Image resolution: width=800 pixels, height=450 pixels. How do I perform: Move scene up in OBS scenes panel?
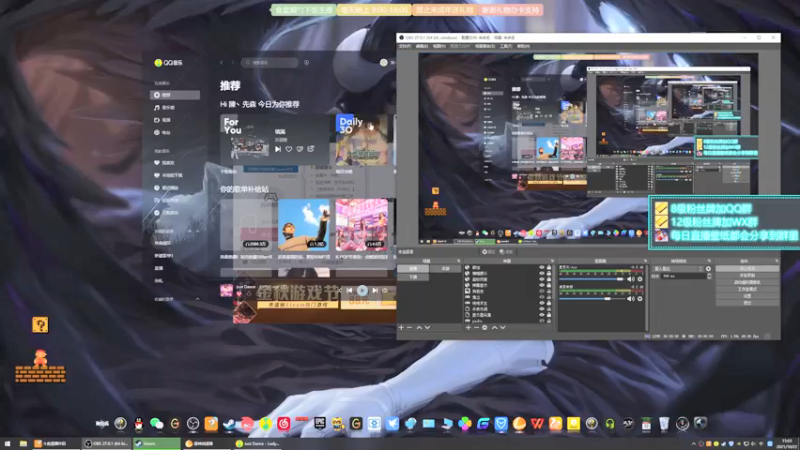tap(419, 327)
